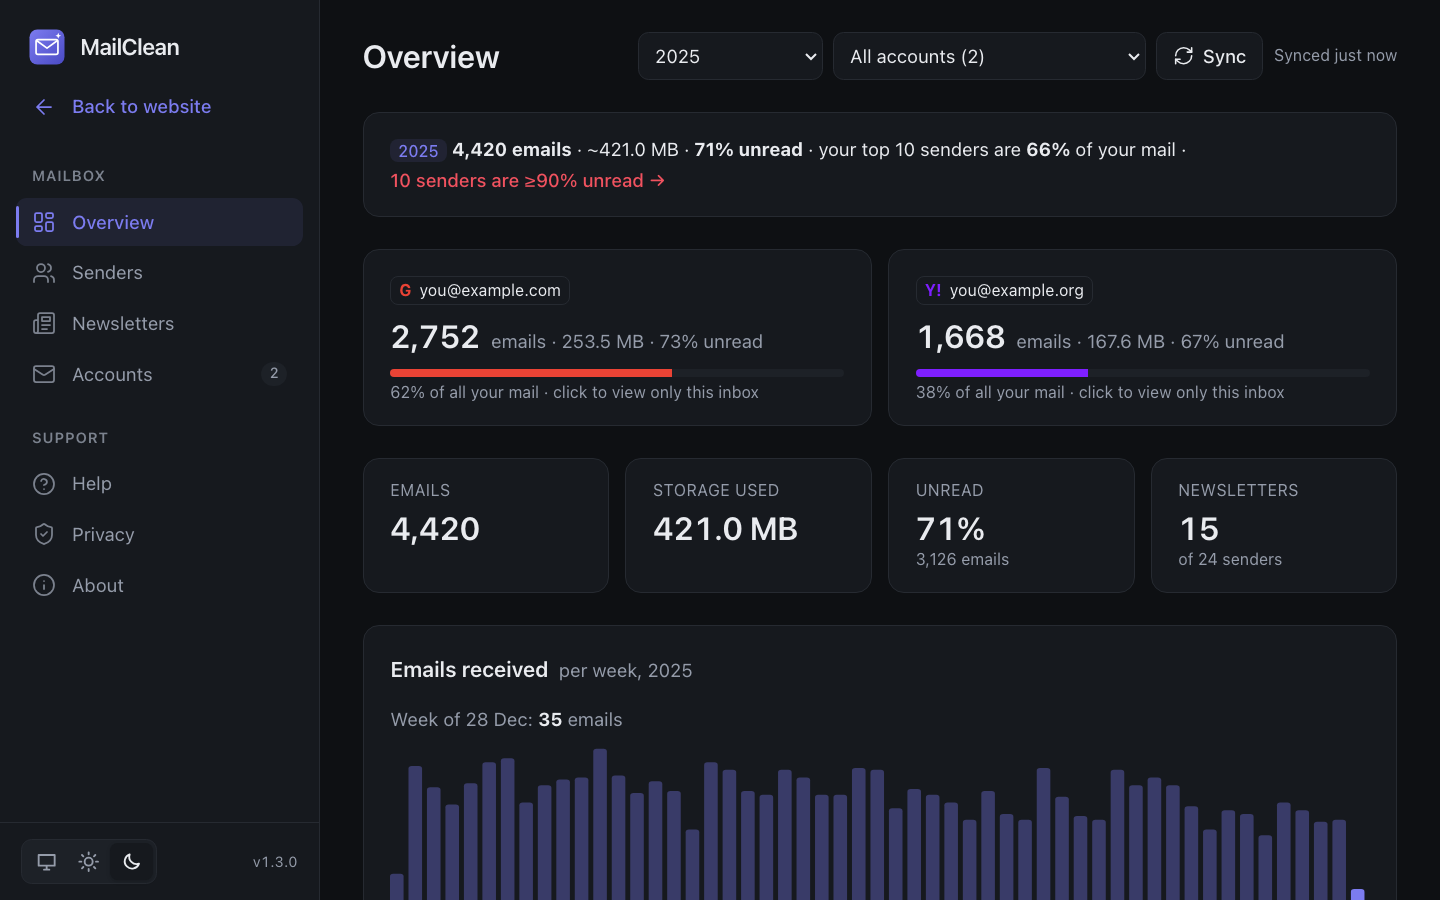Open the About page
This screenshot has width=1440, height=900.
pos(160,585)
